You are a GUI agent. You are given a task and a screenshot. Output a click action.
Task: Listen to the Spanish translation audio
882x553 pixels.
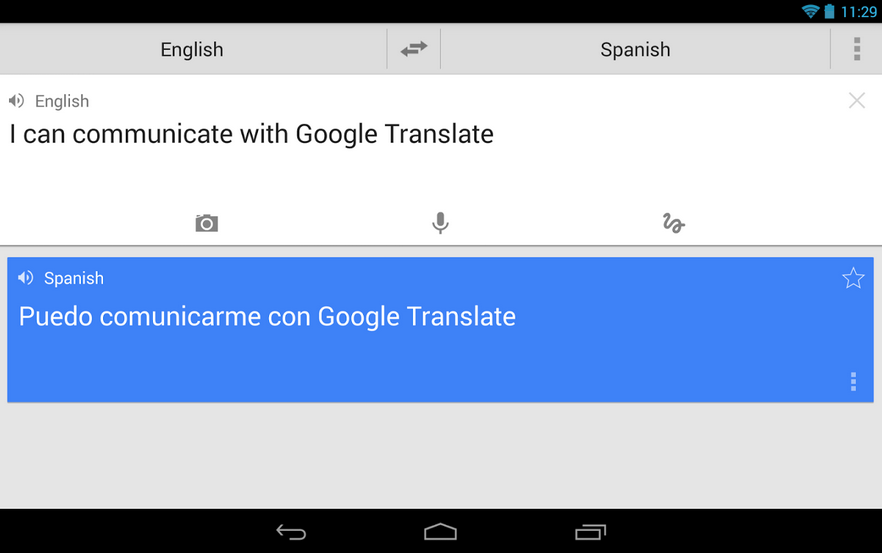coord(26,278)
